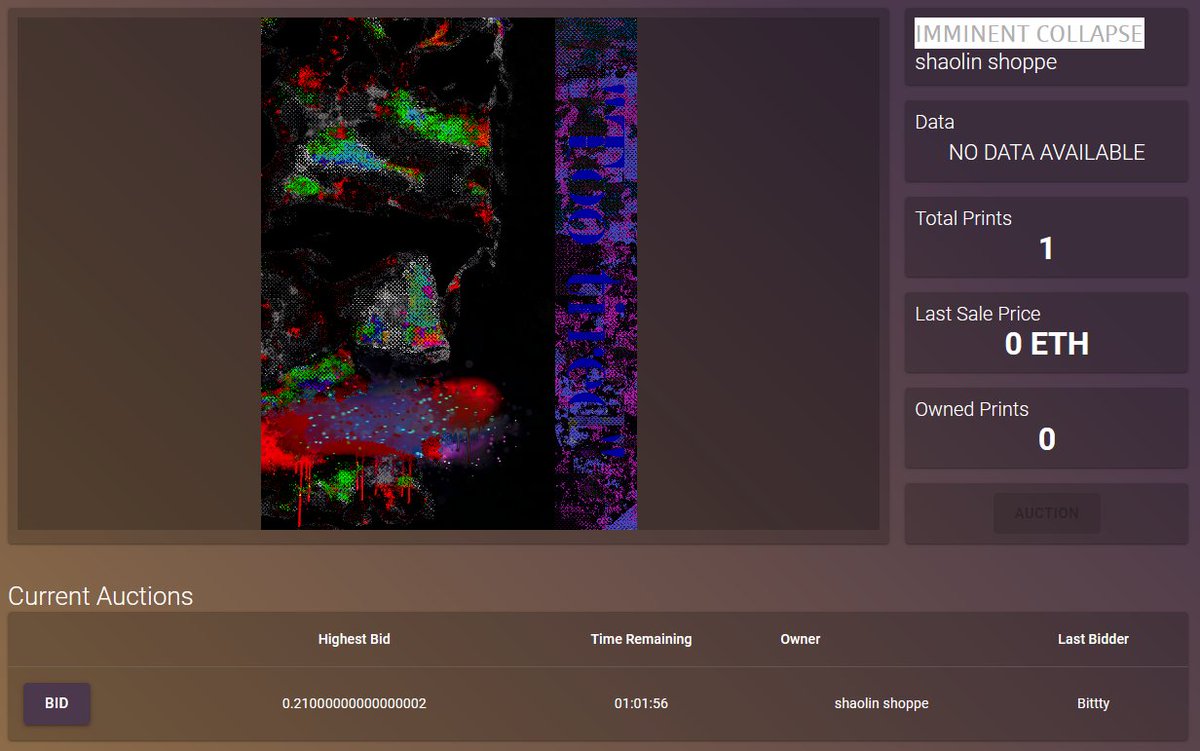Click the BID button in Current Auctions
The width and height of the screenshot is (1200, 751).
pos(57,703)
